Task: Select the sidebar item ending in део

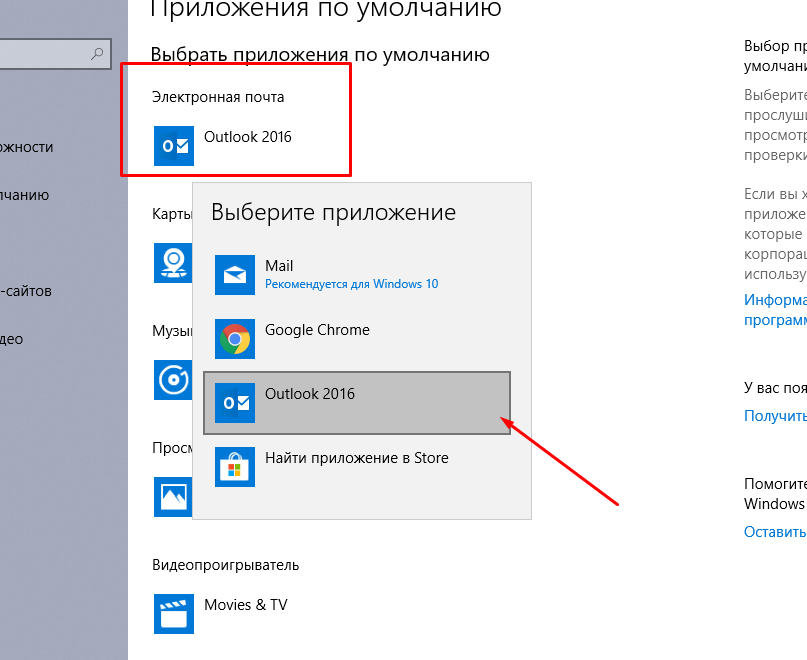Action: click(12, 339)
